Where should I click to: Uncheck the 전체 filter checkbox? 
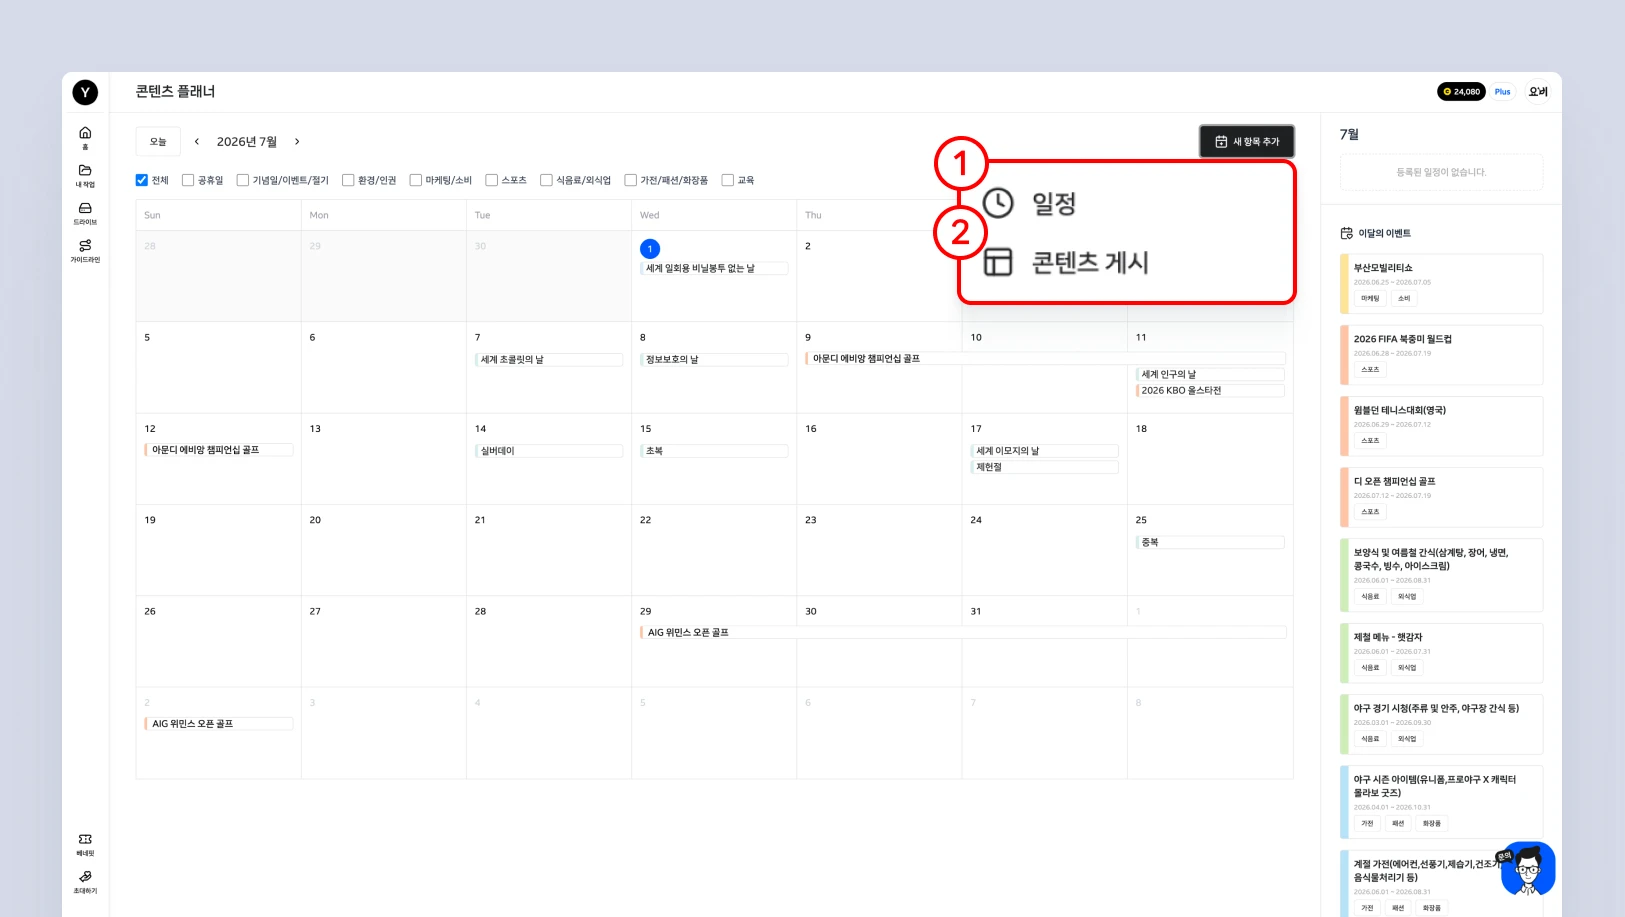(142, 180)
